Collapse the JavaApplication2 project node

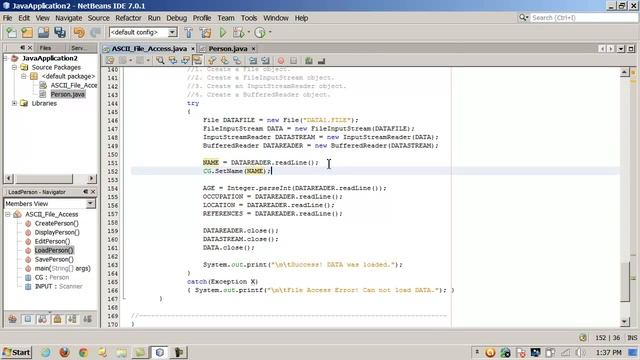[x=6, y=58]
